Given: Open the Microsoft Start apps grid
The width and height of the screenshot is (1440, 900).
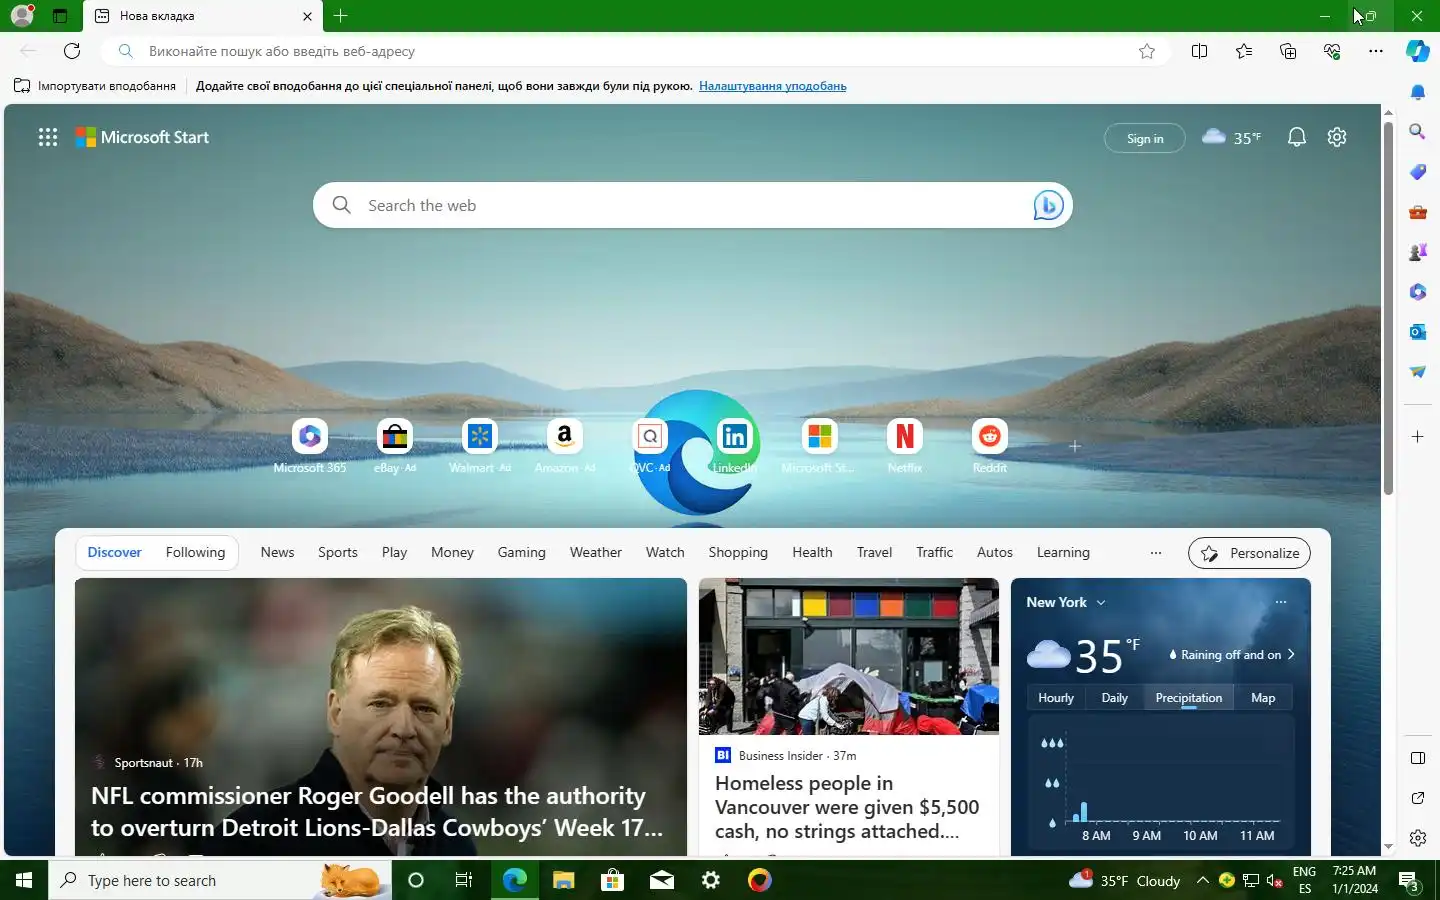Looking at the screenshot, I should click(x=48, y=137).
